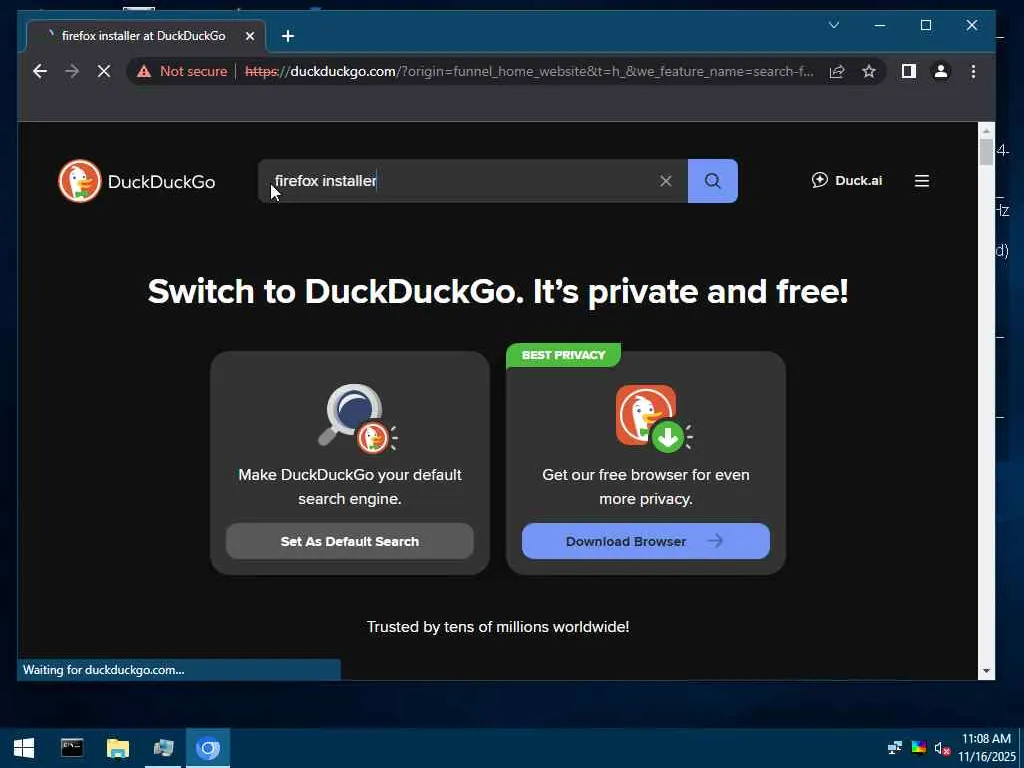Click the magnifying glass search engine illustration
Image resolution: width=1024 pixels, height=768 pixels.
click(357, 419)
